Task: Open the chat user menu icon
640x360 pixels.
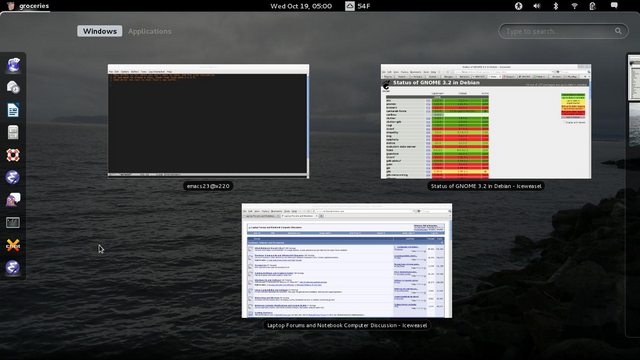Action: click(614, 5)
